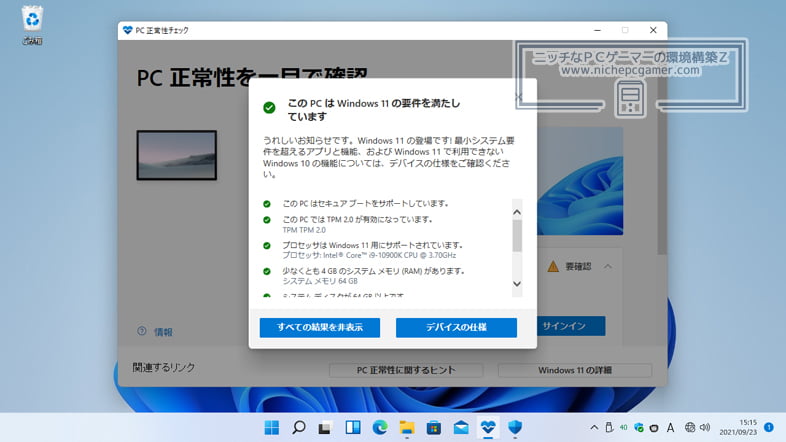786x442 pixels.
Task: Click text 'TPM TPM 2.0'
Action: [x=304, y=230]
